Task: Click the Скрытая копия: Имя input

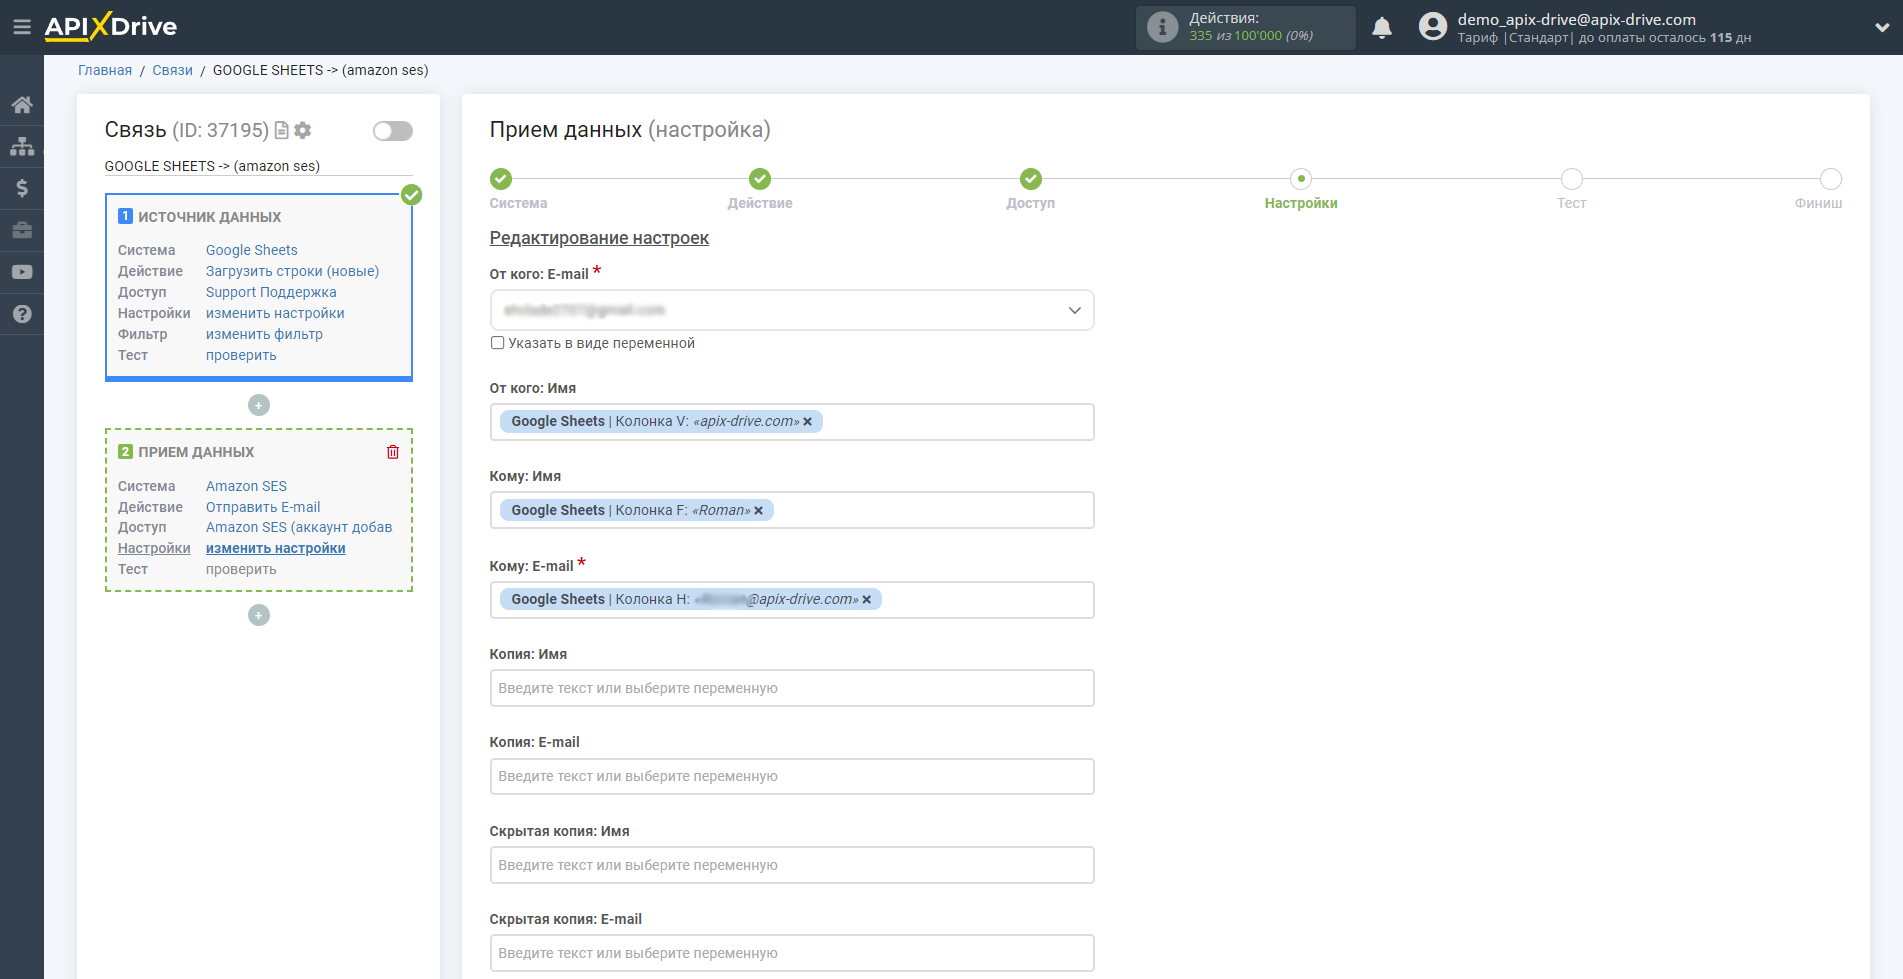Action: click(x=792, y=865)
